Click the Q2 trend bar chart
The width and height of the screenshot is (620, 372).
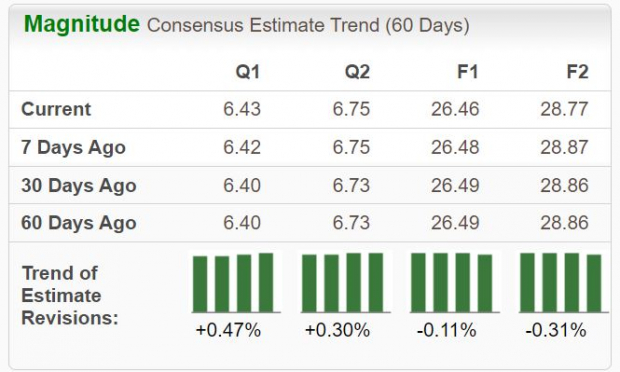pyautogui.click(x=346, y=283)
